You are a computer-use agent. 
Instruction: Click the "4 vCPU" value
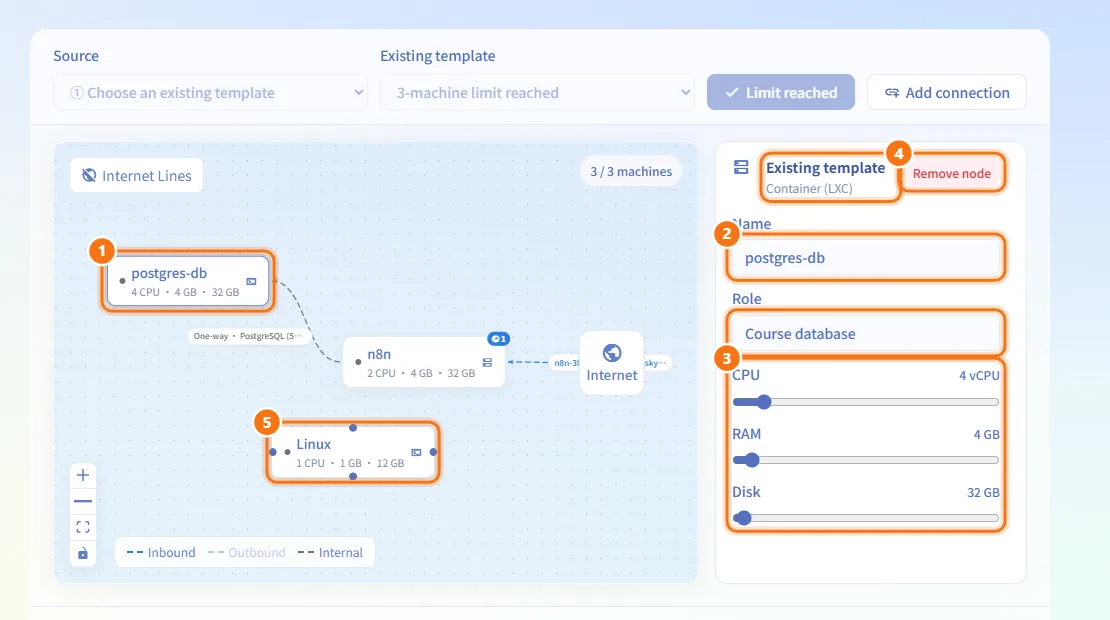(979, 376)
